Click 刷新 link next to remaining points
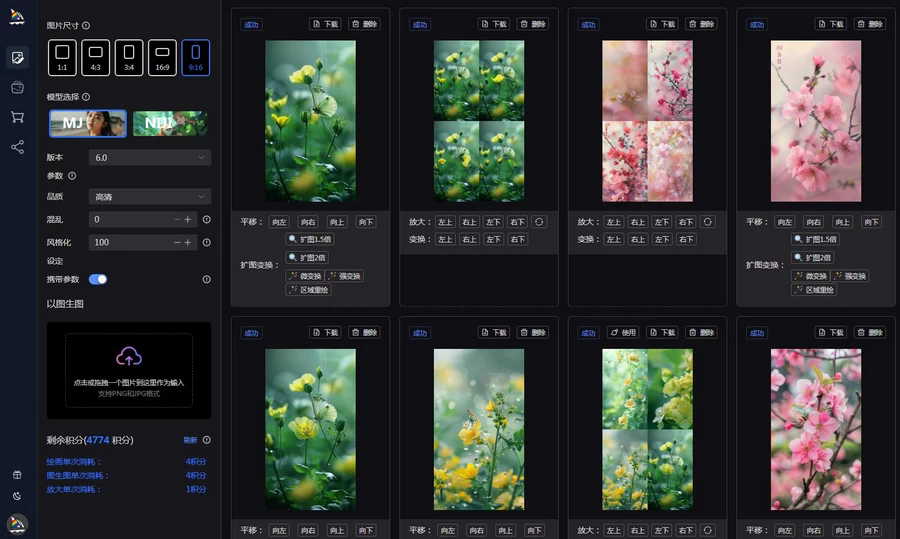The height and width of the screenshot is (539, 900). click(190, 440)
